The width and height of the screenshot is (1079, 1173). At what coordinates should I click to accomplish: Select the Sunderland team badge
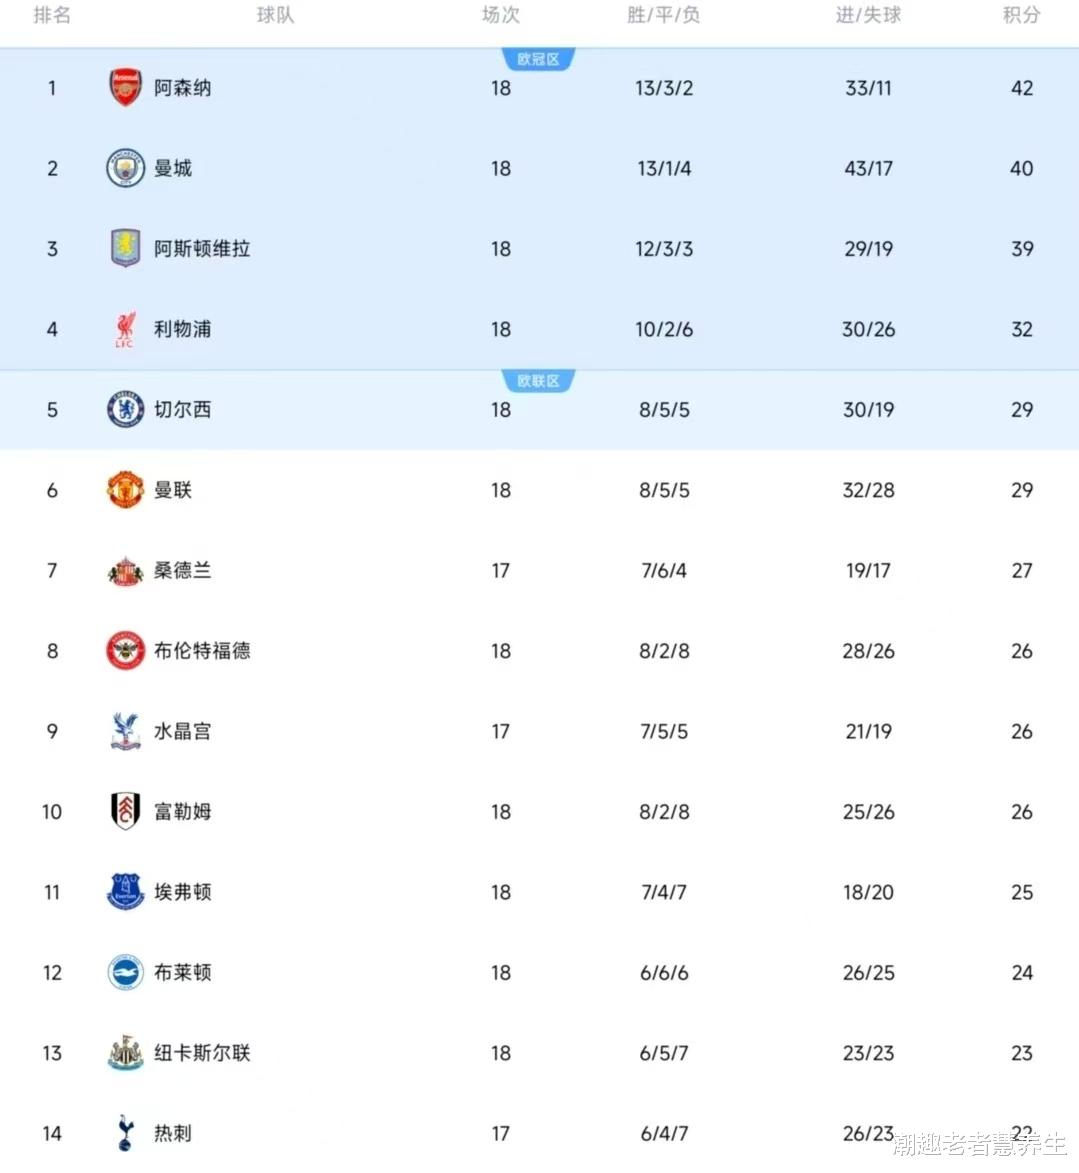pyautogui.click(x=125, y=571)
